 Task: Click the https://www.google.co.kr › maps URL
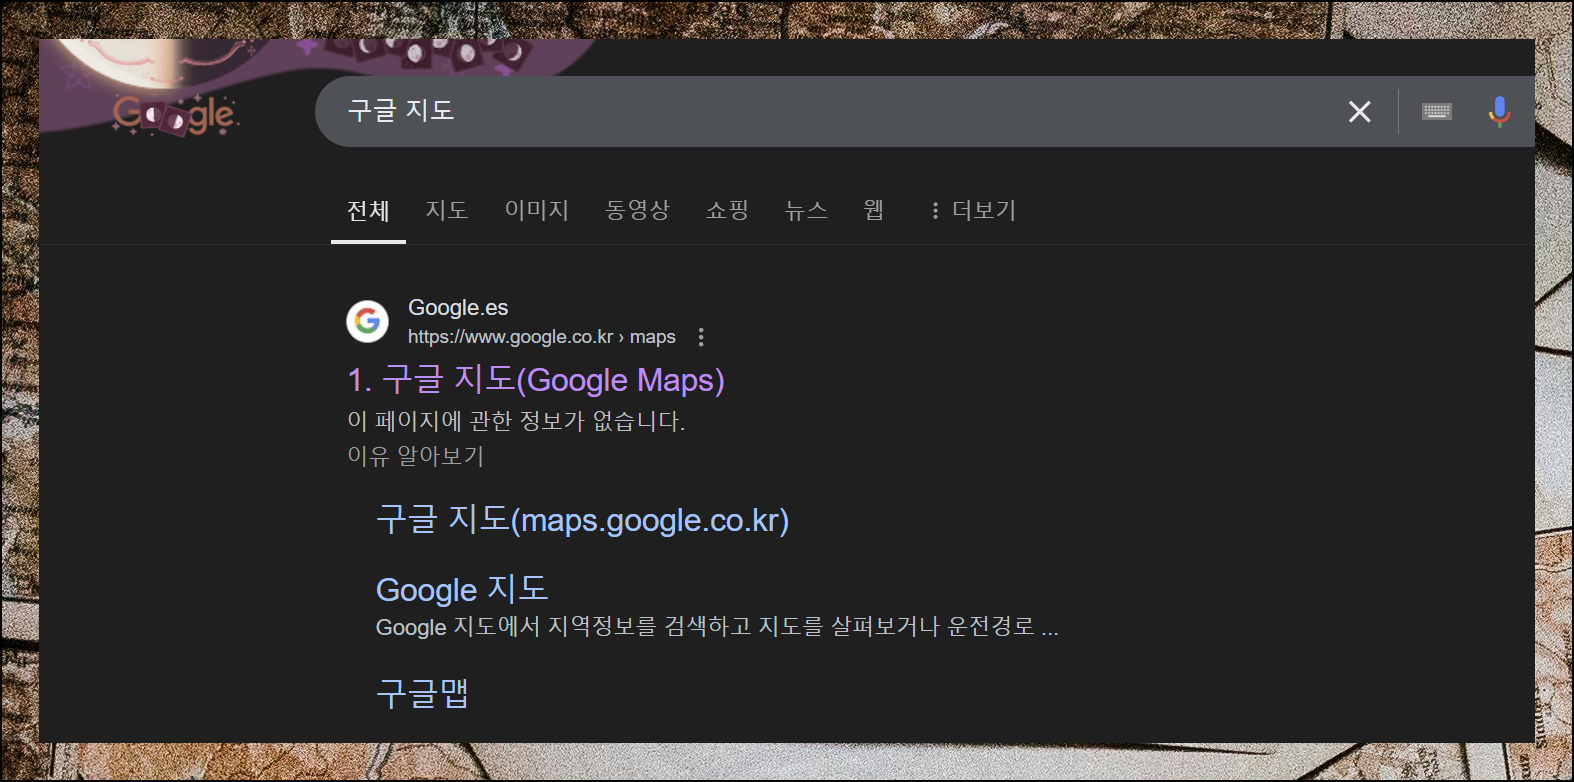point(542,337)
